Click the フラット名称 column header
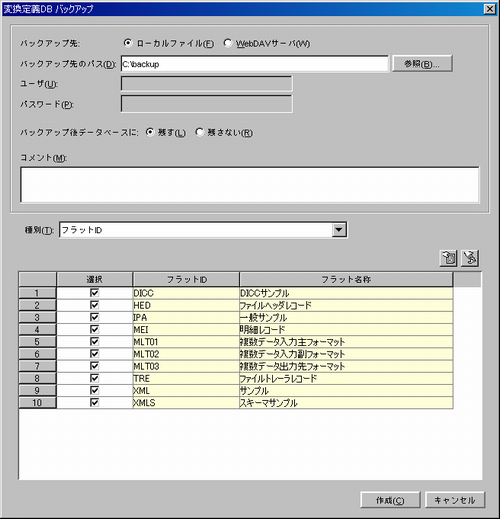Image resolution: width=500 pixels, height=519 pixels. point(346,279)
